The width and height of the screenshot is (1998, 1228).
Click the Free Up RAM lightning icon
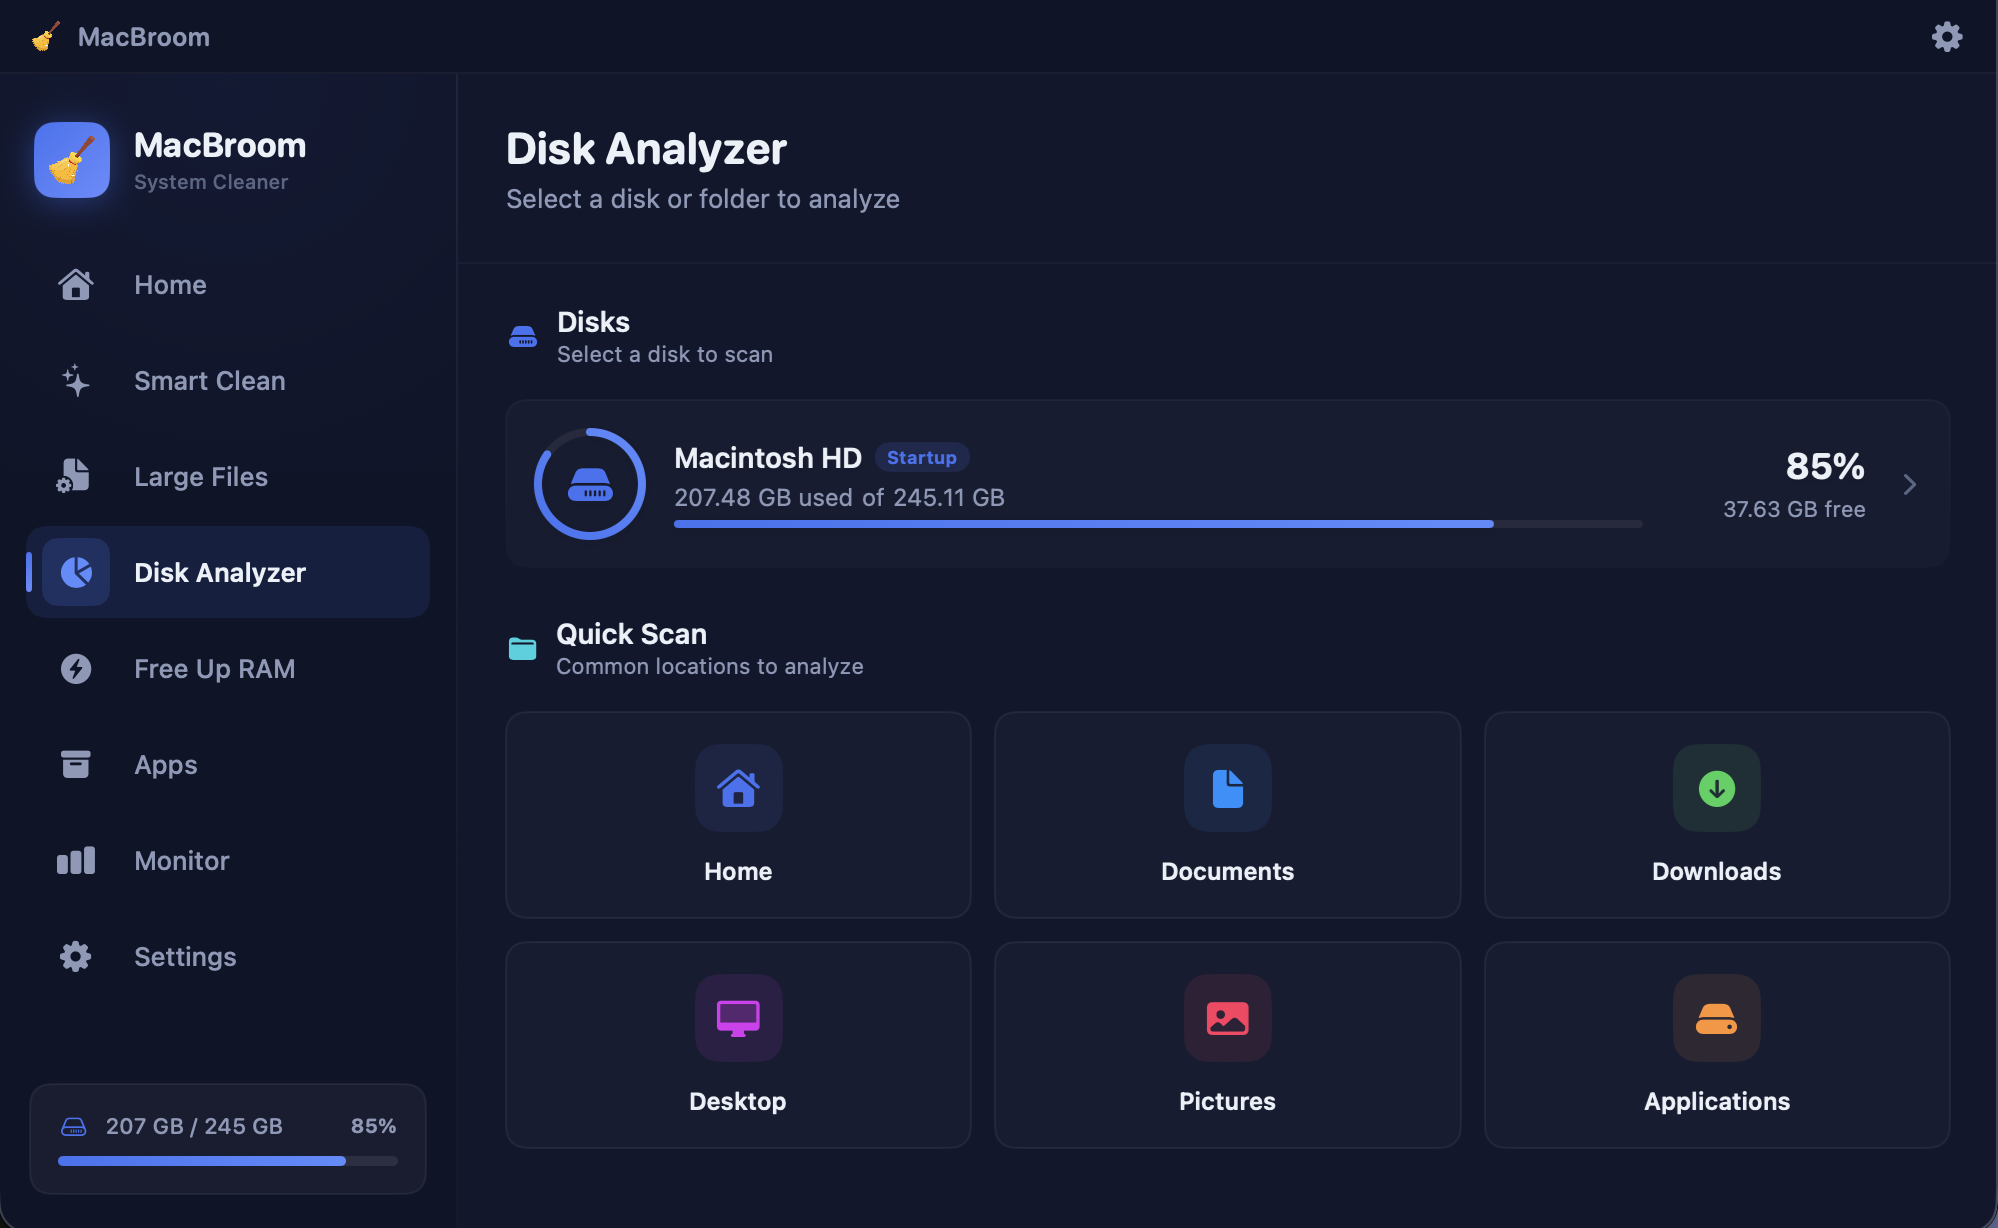pyautogui.click(x=76, y=668)
